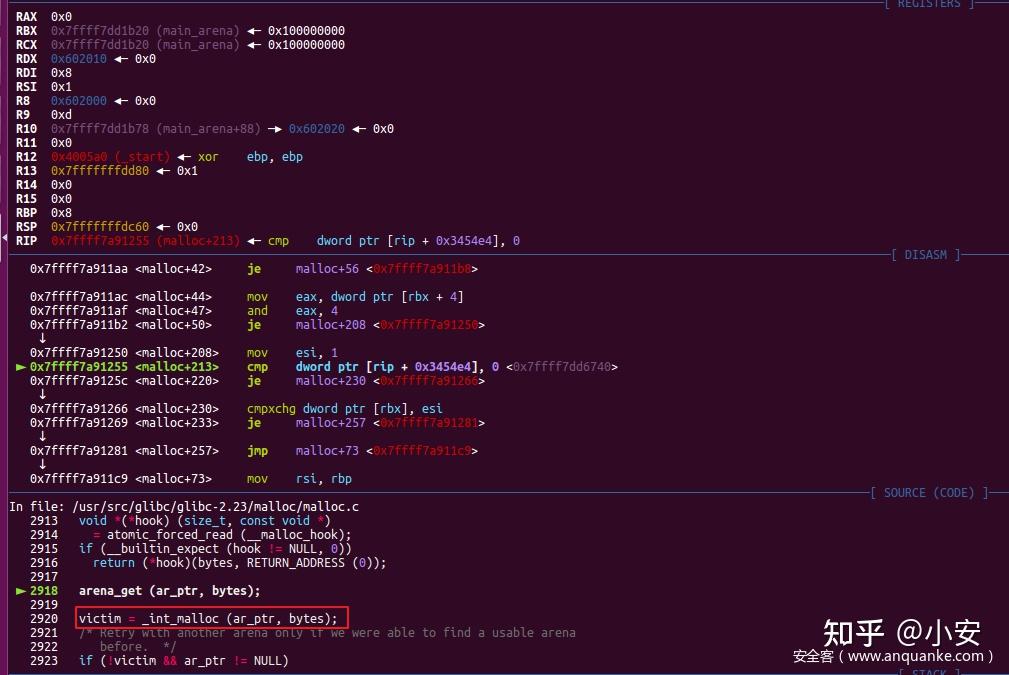Collapse the DISASM section header
Viewport: 1009px width, 675px height.
(926, 254)
